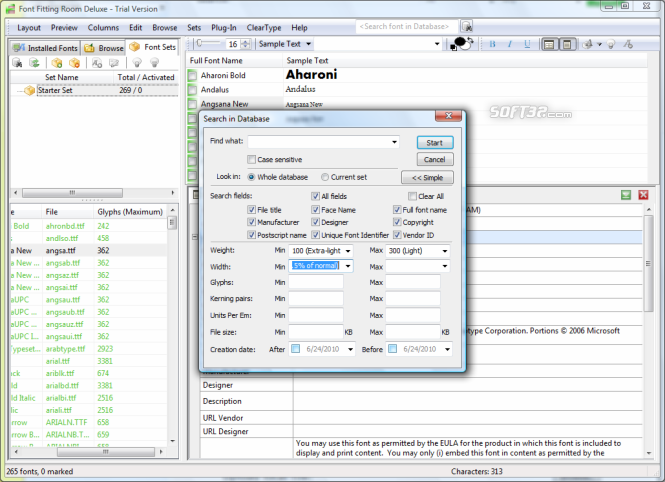This screenshot has width=665, height=482.
Task: Click the Installed Fonts tab icon
Action: (19, 48)
